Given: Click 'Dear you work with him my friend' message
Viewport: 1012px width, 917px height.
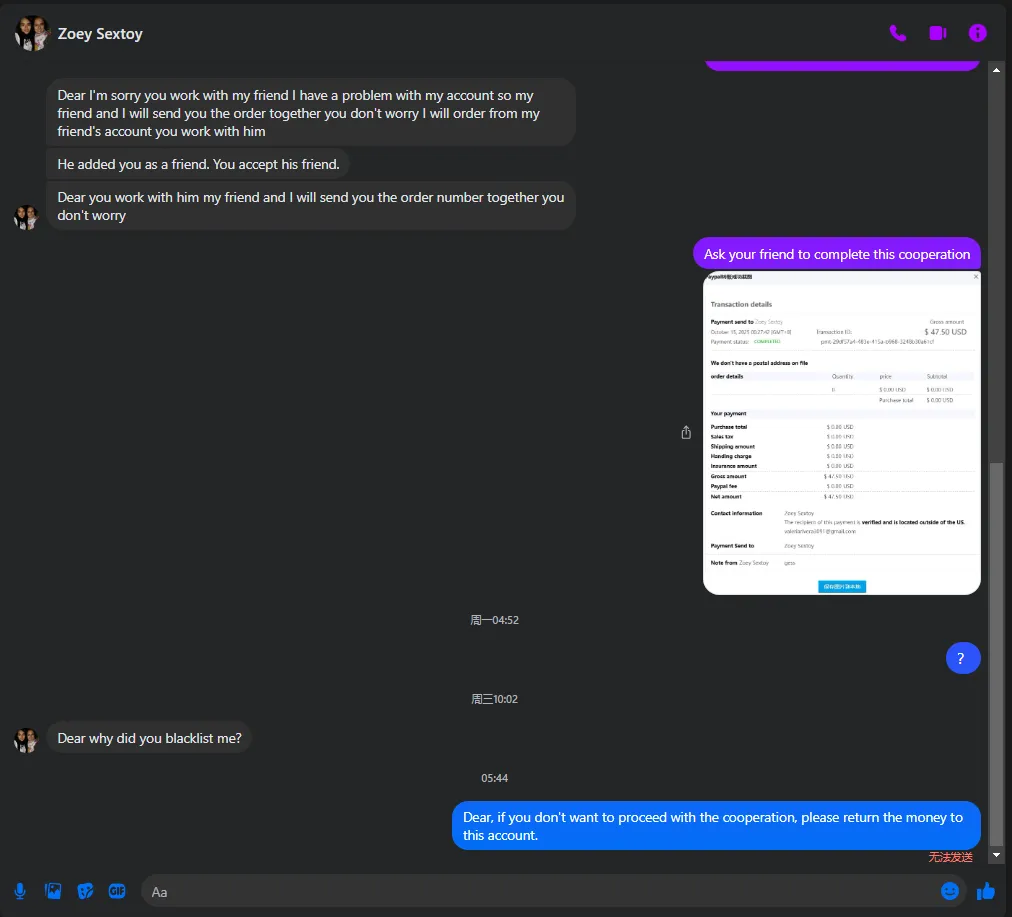Looking at the screenshot, I should coord(310,206).
